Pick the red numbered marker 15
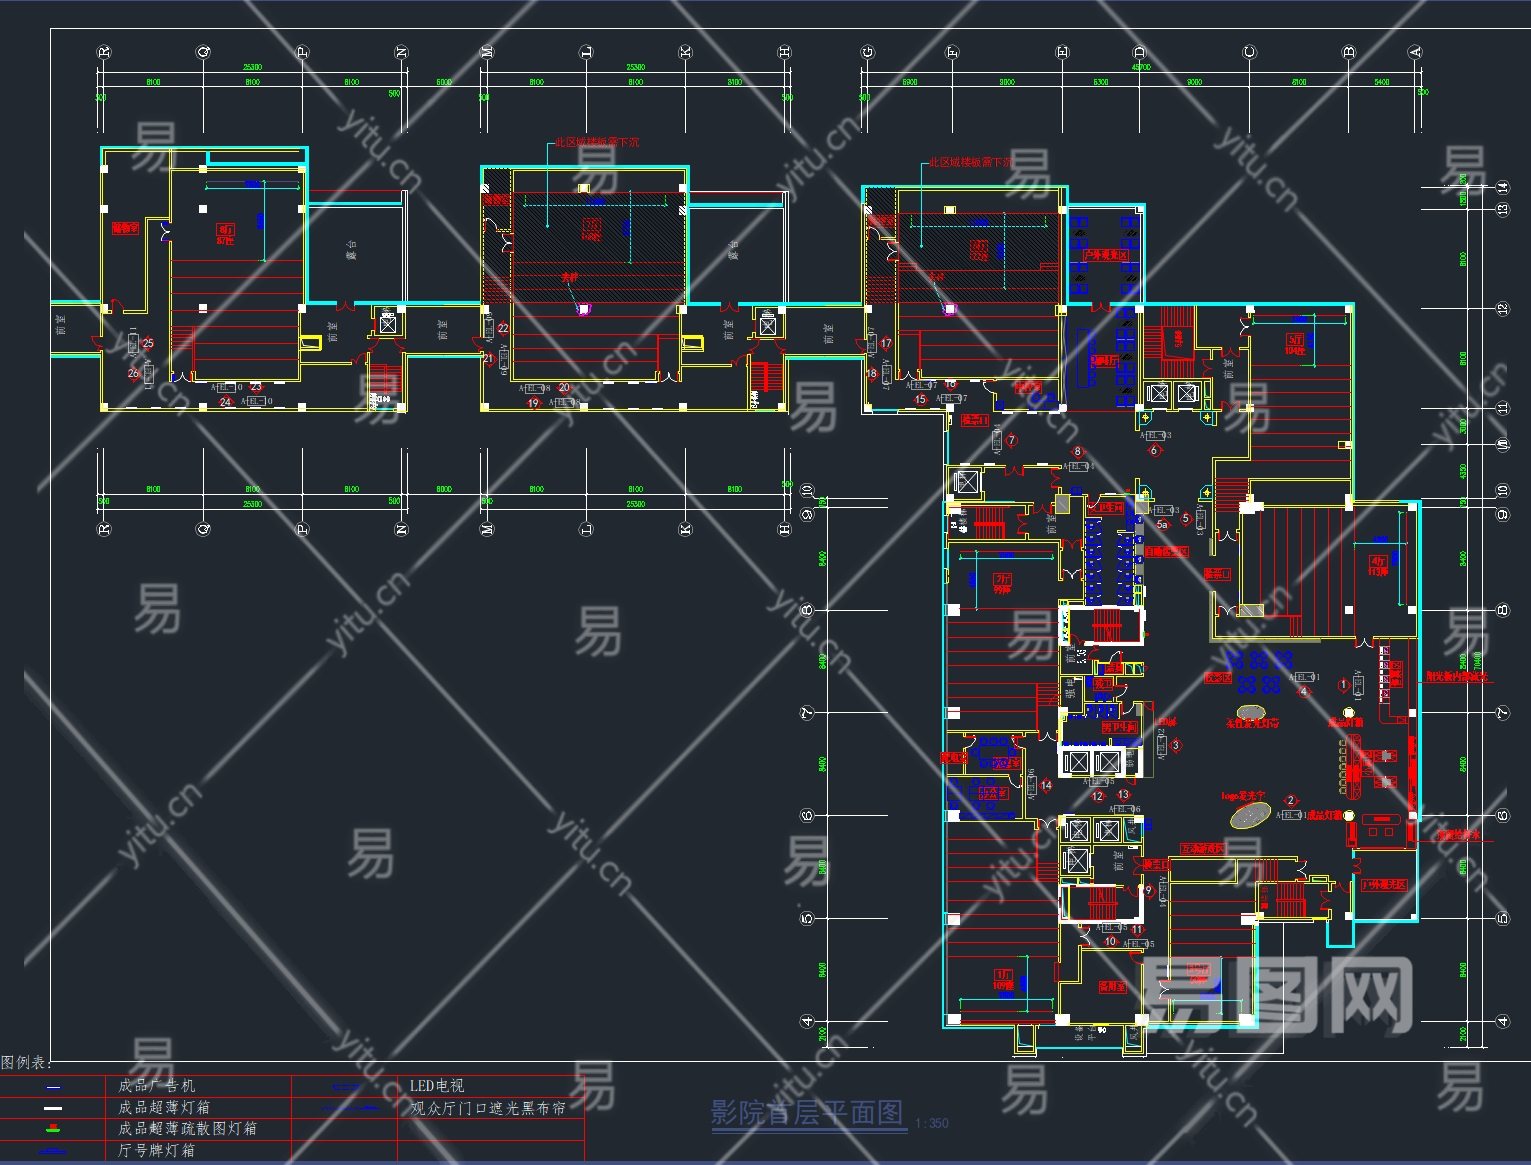Viewport: 1531px width, 1165px height. point(921,399)
